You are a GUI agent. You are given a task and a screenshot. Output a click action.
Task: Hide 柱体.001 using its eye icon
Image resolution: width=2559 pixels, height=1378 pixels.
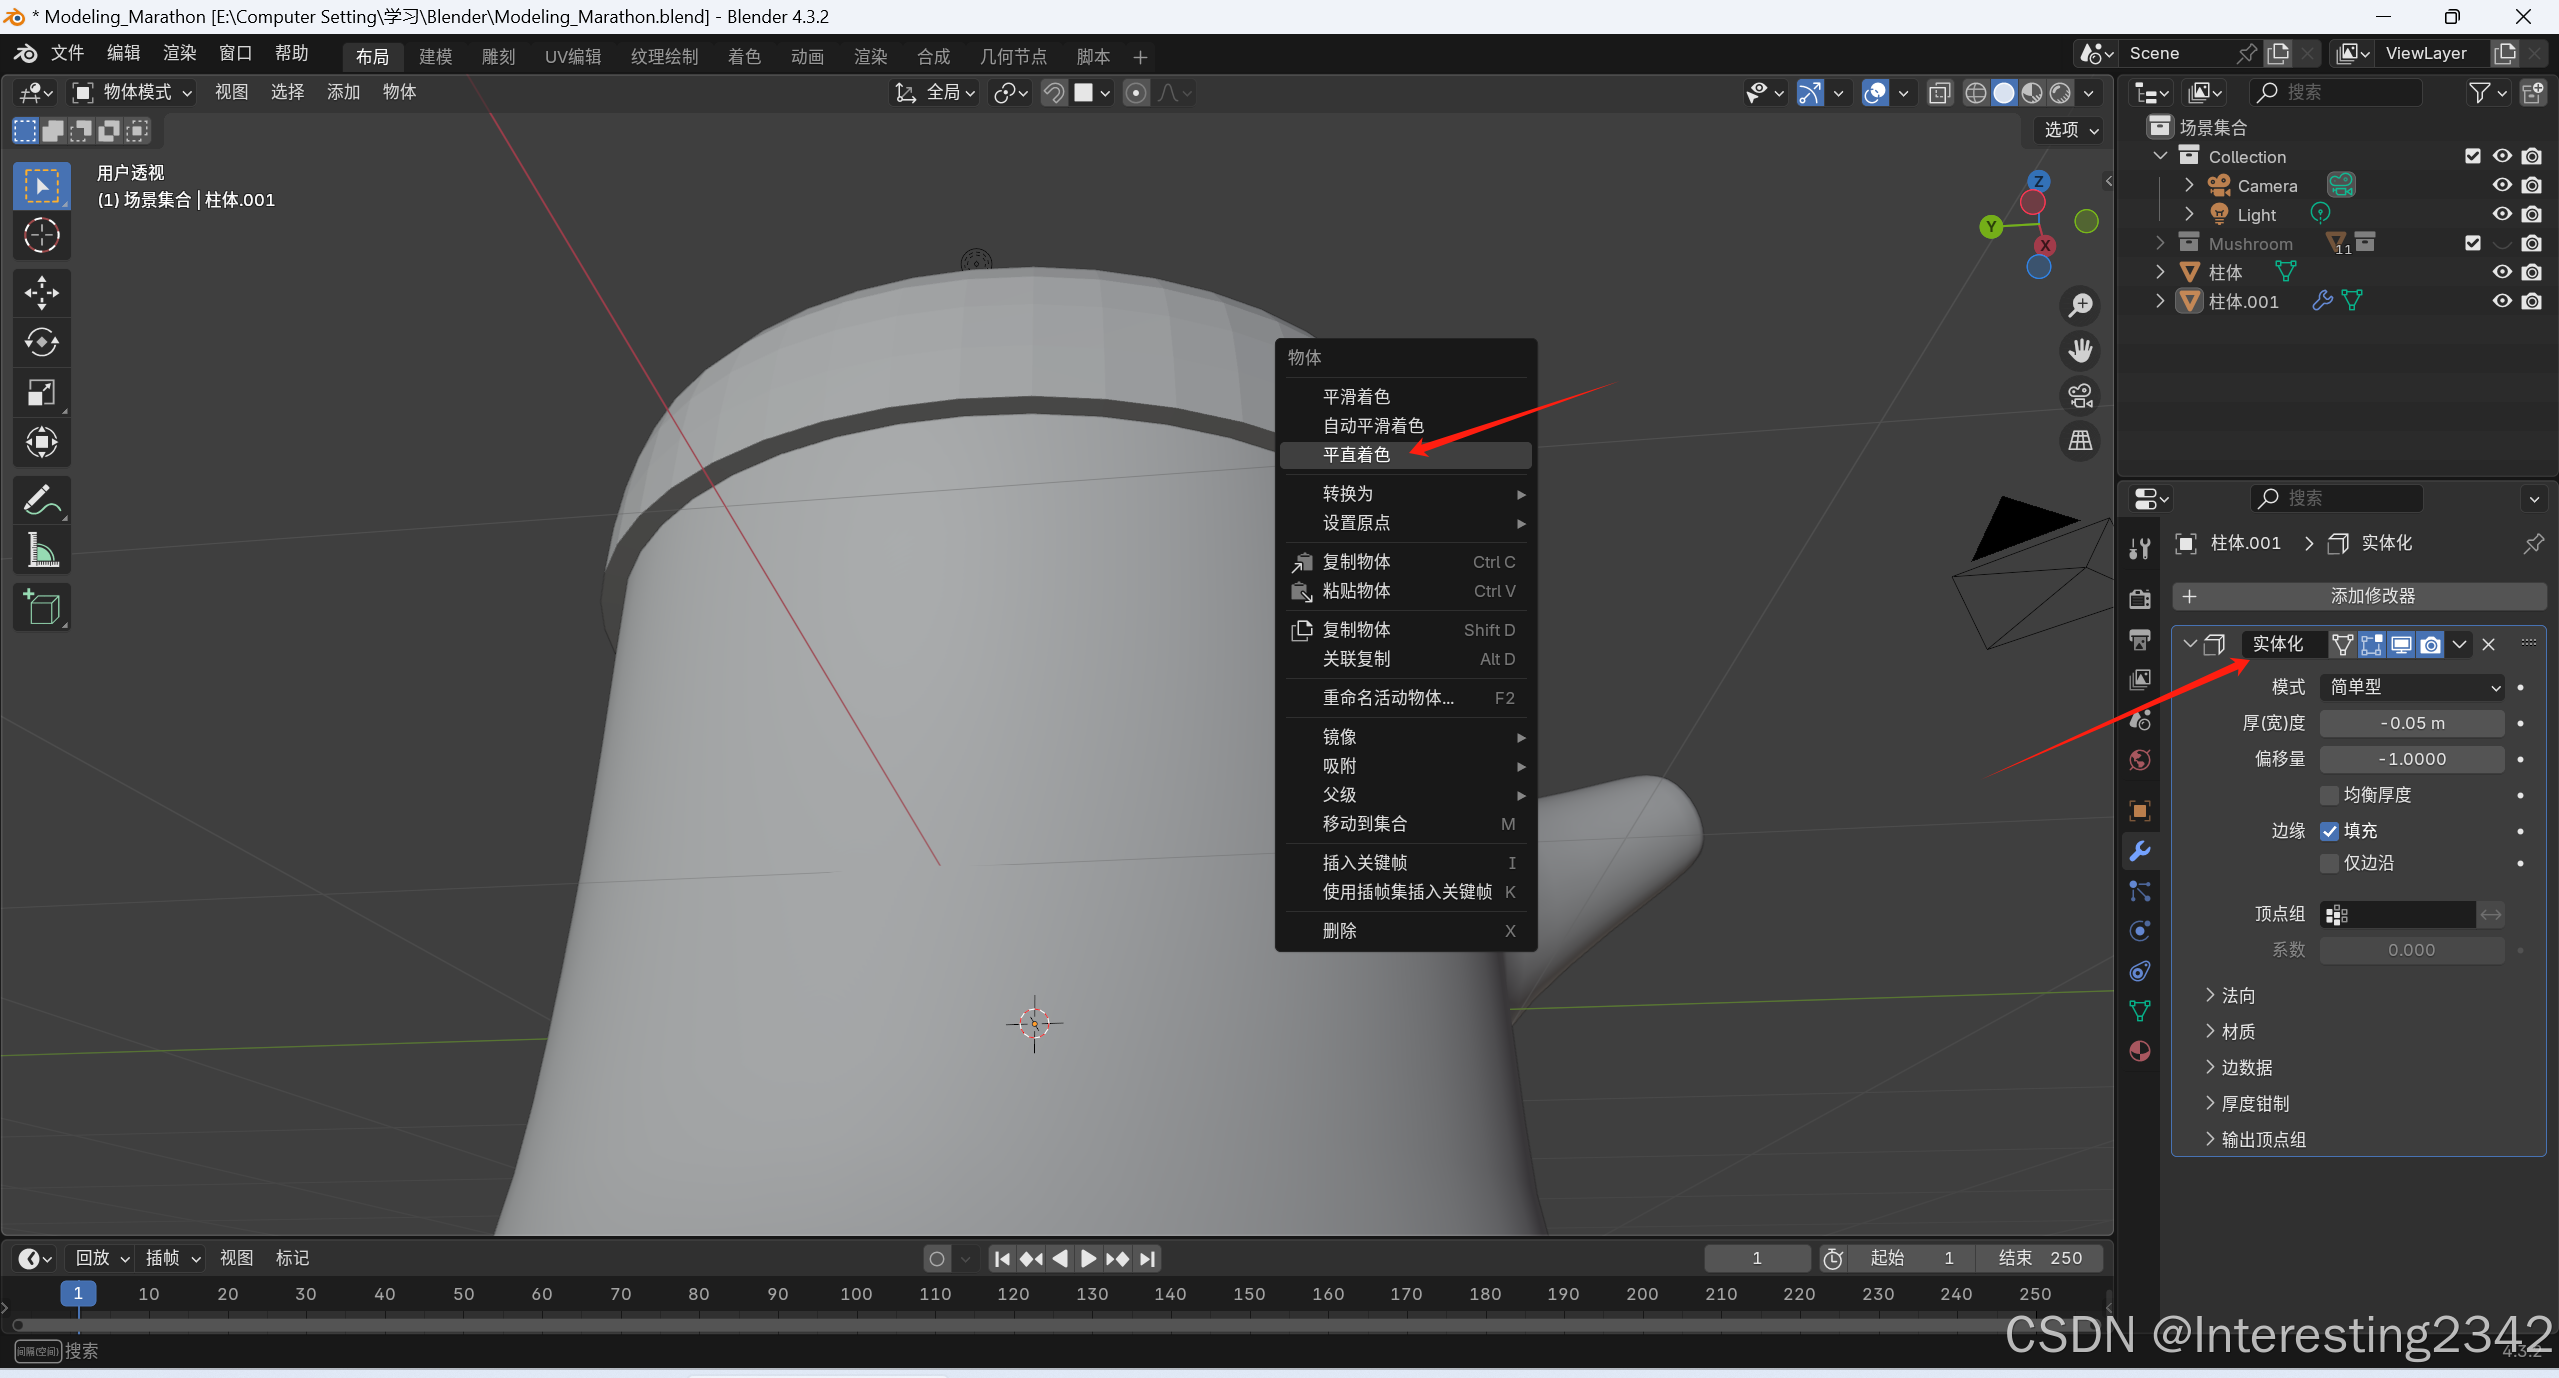tap(2502, 301)
